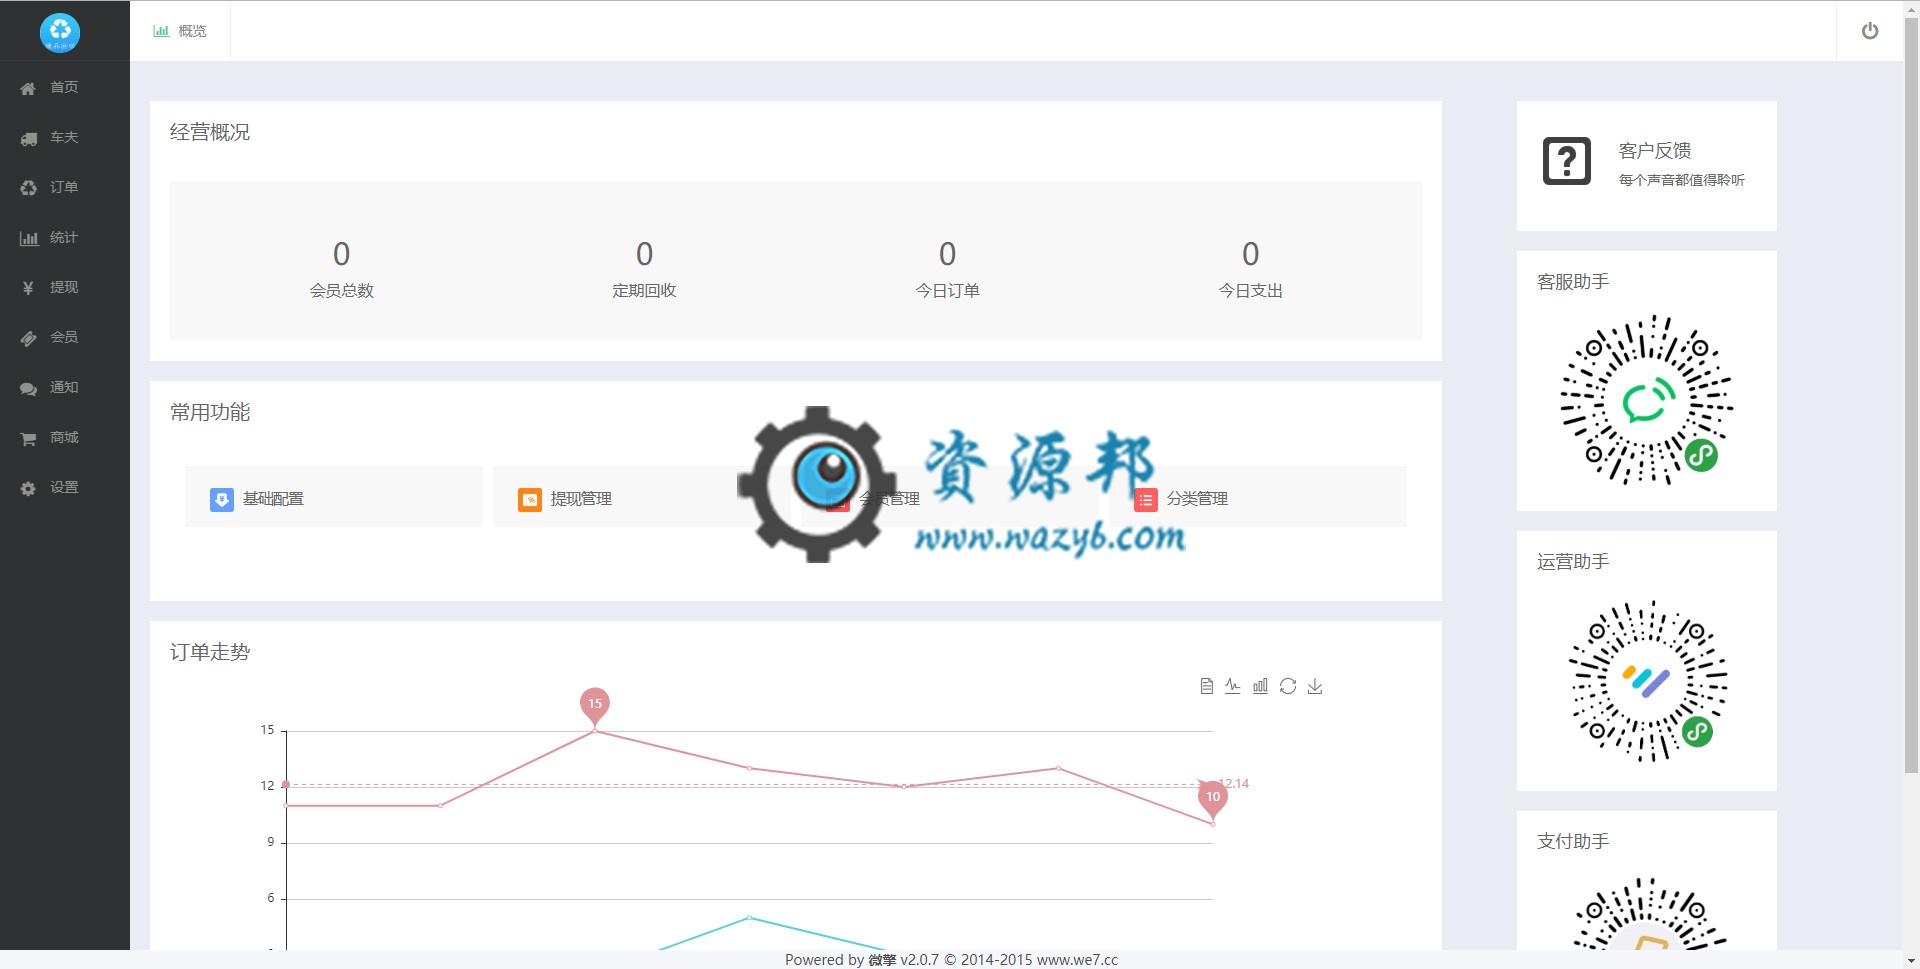Click the gear icon beside 设置
Image resolution: width=1920 pixels, height=969 pixels.
coord(28,488)
